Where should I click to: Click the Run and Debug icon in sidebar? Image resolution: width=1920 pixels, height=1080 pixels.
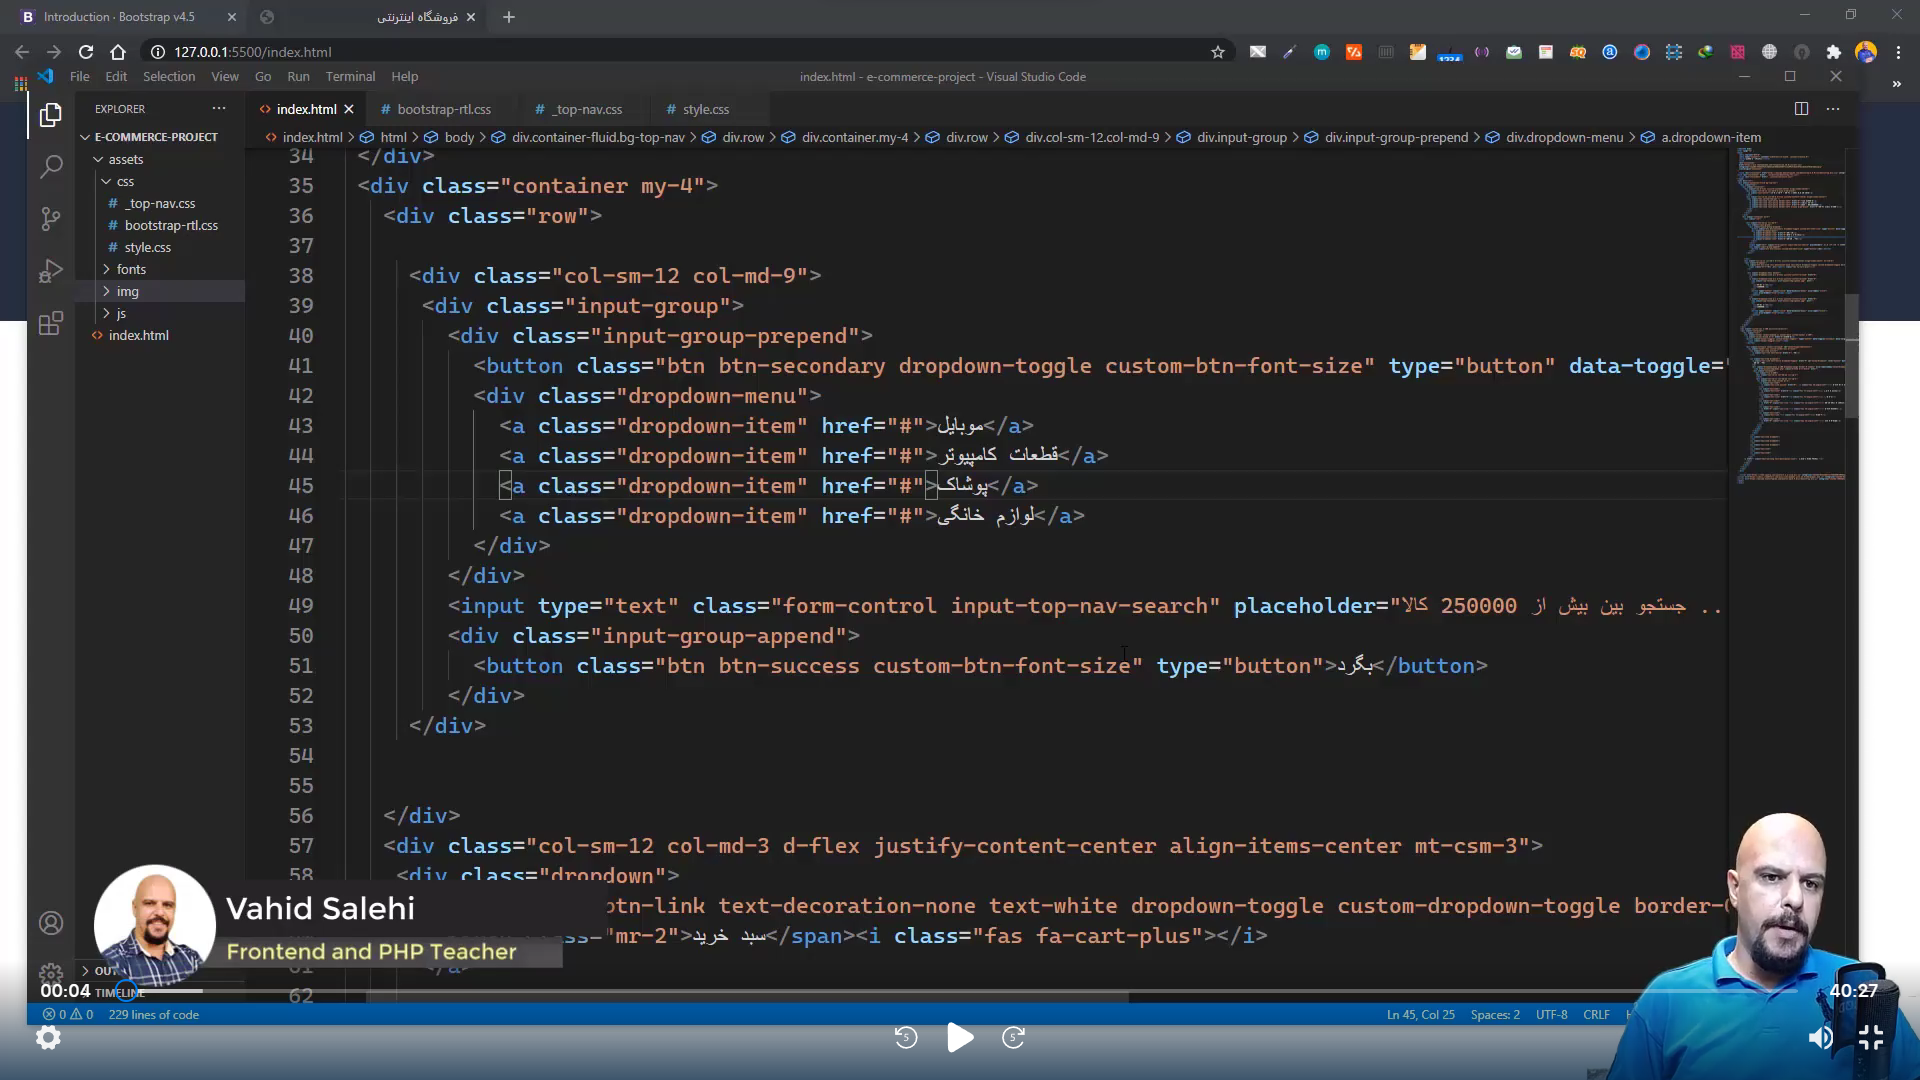[x=50, y=270]
